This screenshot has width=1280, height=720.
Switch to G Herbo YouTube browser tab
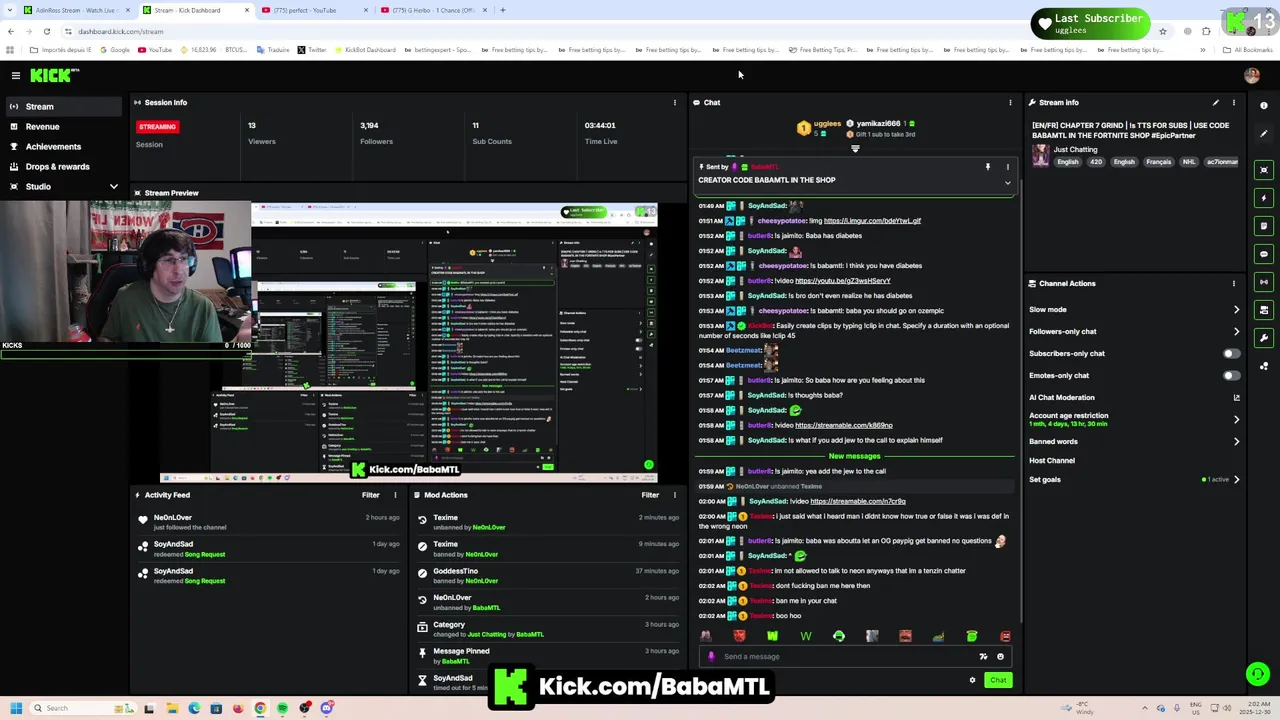point(435,10)
